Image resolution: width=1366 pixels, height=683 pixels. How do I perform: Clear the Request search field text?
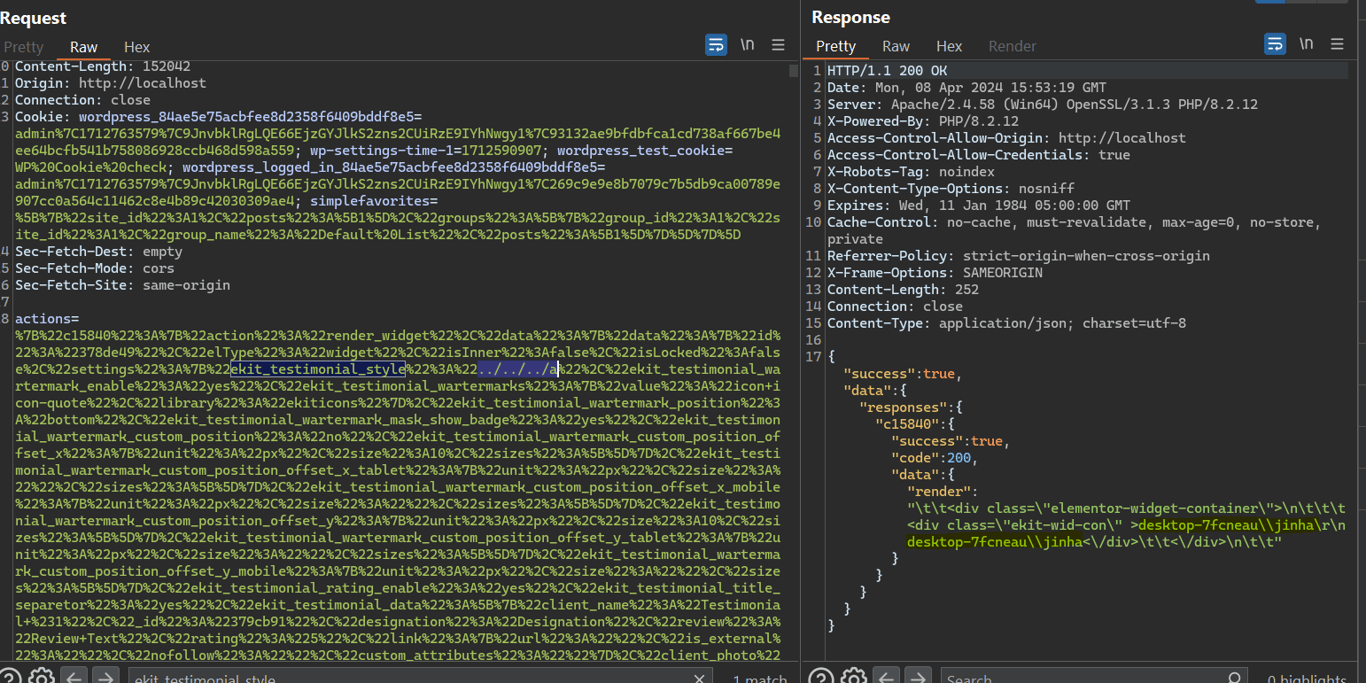tap(699, 678)
